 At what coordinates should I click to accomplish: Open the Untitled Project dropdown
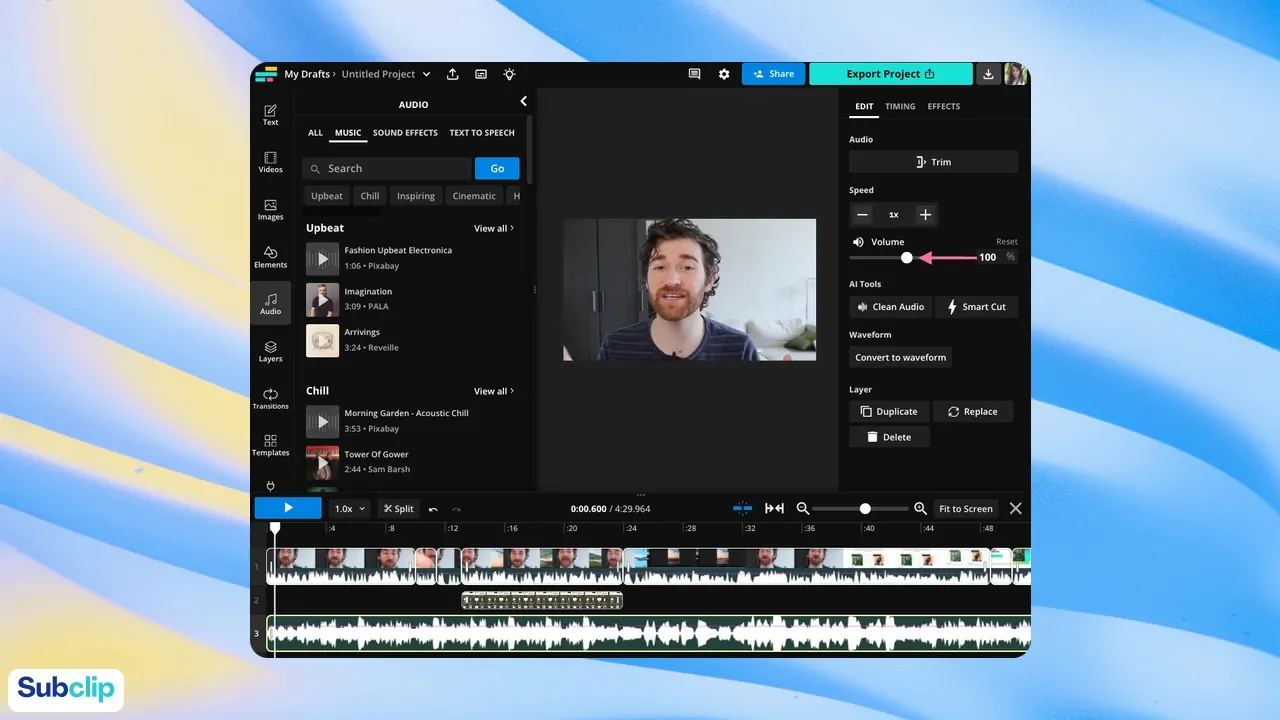pyautogui.click(x=386, y=74)
